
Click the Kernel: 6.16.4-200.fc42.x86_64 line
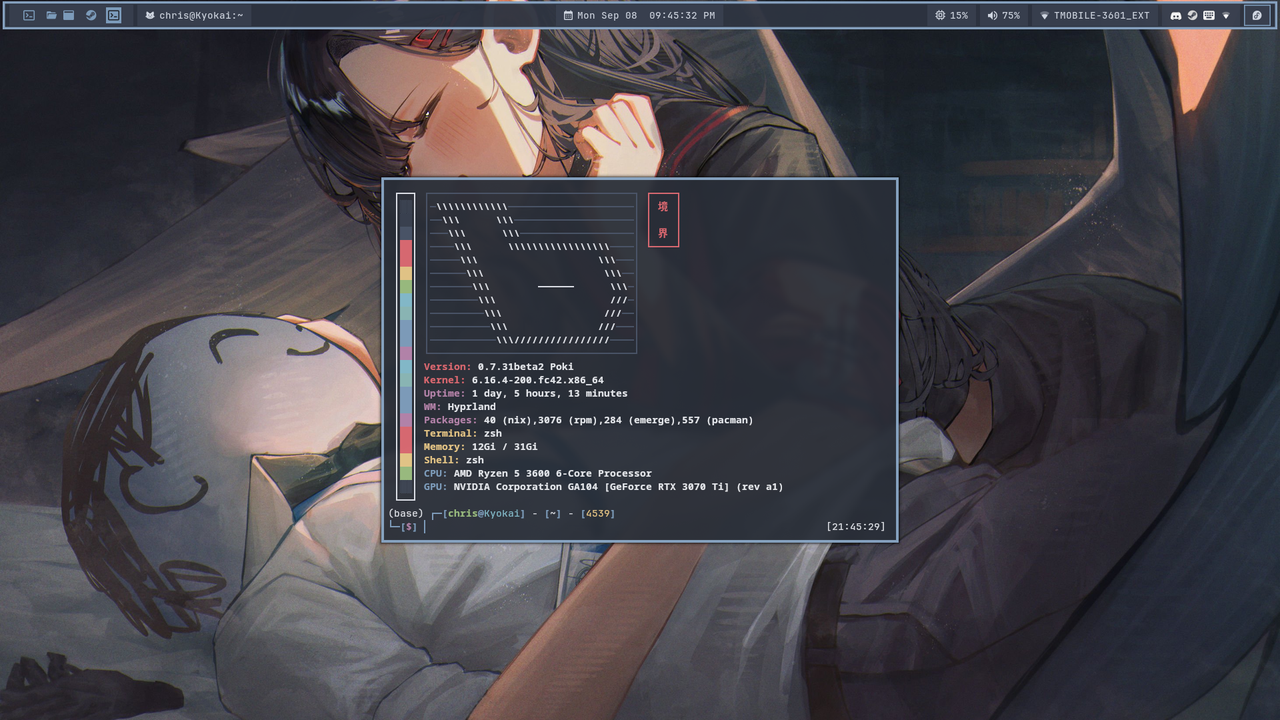point(514,380)
